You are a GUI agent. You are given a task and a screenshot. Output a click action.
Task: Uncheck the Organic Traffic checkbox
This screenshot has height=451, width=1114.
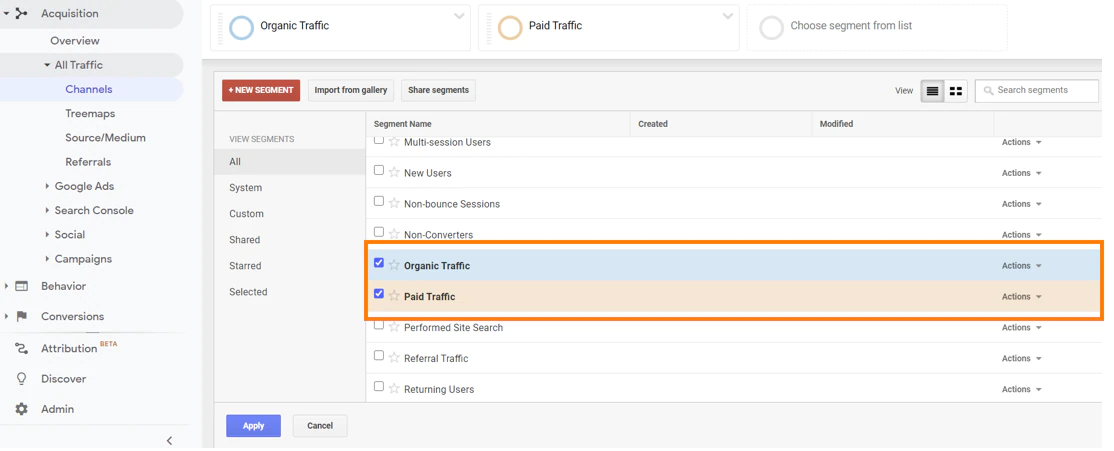pyautogui.click(x=379, y=263)
